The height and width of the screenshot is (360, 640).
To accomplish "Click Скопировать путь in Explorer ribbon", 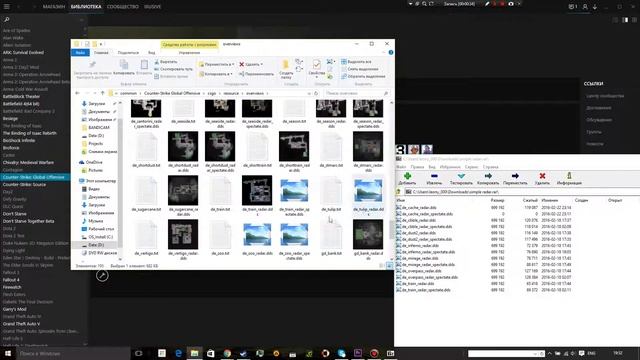I will [x=173, y=69].
